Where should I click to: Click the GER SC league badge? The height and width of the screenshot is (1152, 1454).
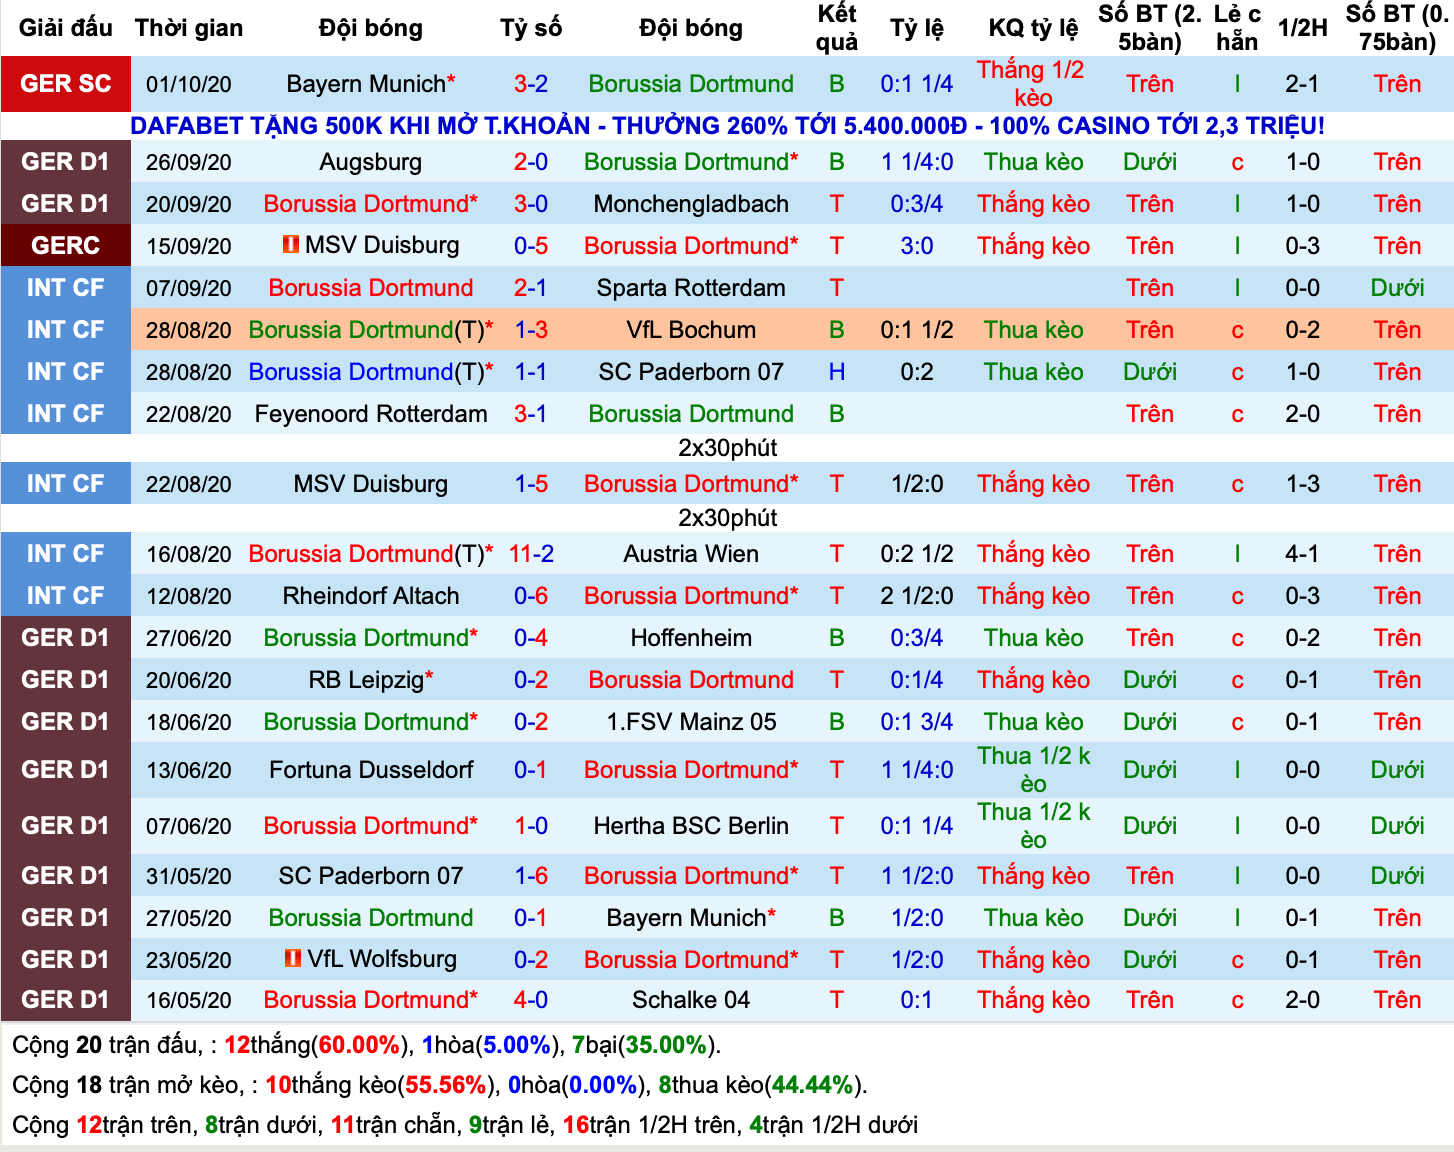66,84
